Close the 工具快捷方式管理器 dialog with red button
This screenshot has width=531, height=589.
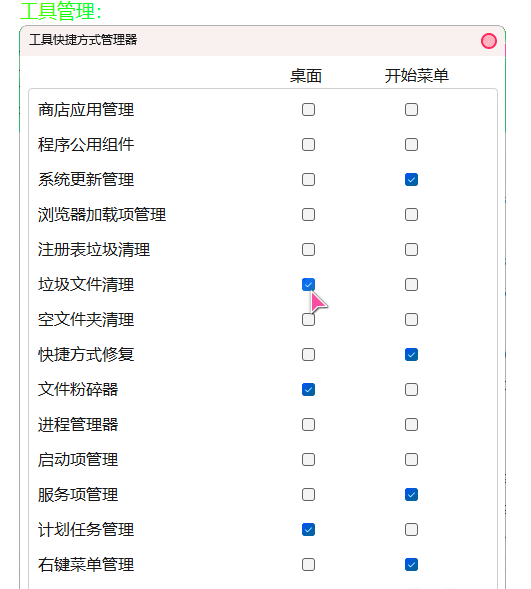pyautogui.click(x=489, y=41)
